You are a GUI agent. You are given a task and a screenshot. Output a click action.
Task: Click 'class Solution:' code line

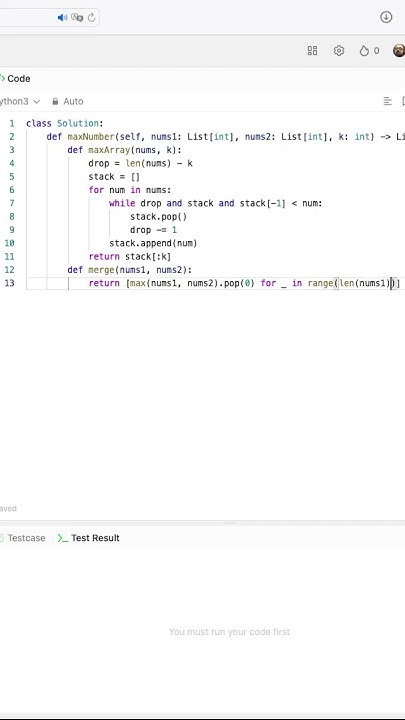coord(65,123)
